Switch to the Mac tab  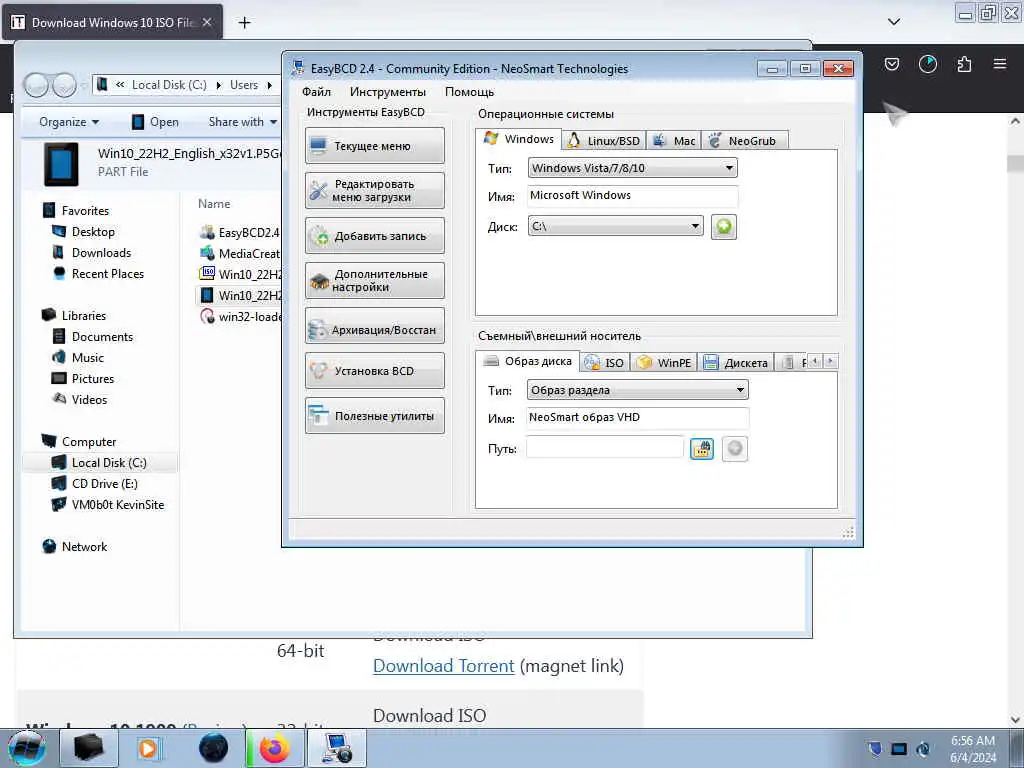675,140
